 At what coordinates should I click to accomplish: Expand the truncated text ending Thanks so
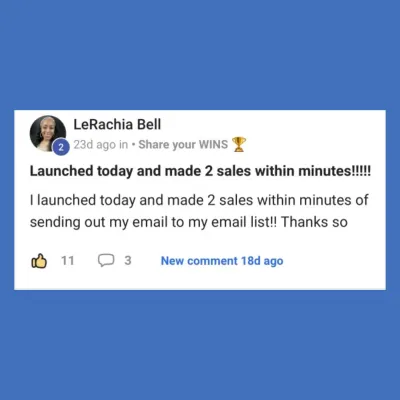coord(314,222)
